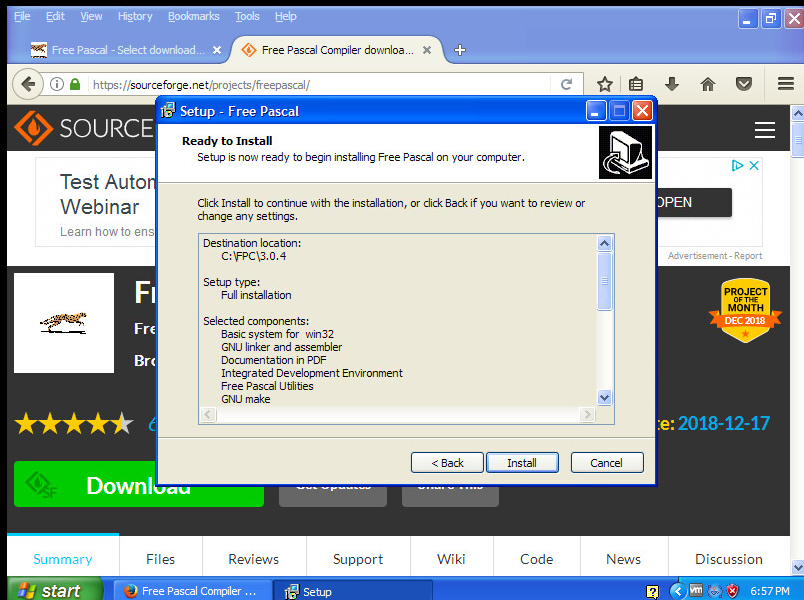Click the Pocket icon in toolbar

click(x=743, y=84)
